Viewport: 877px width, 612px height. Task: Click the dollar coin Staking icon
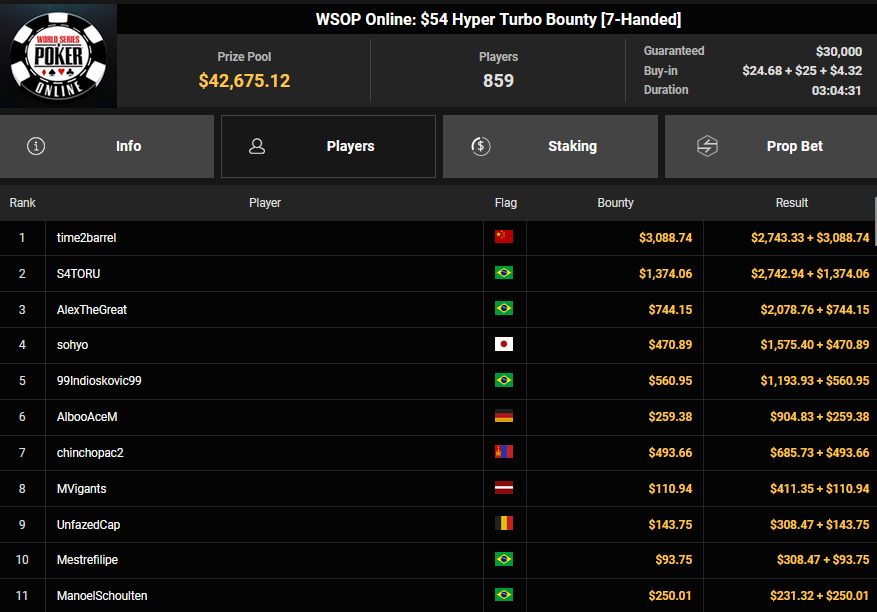tap(480, 146)
